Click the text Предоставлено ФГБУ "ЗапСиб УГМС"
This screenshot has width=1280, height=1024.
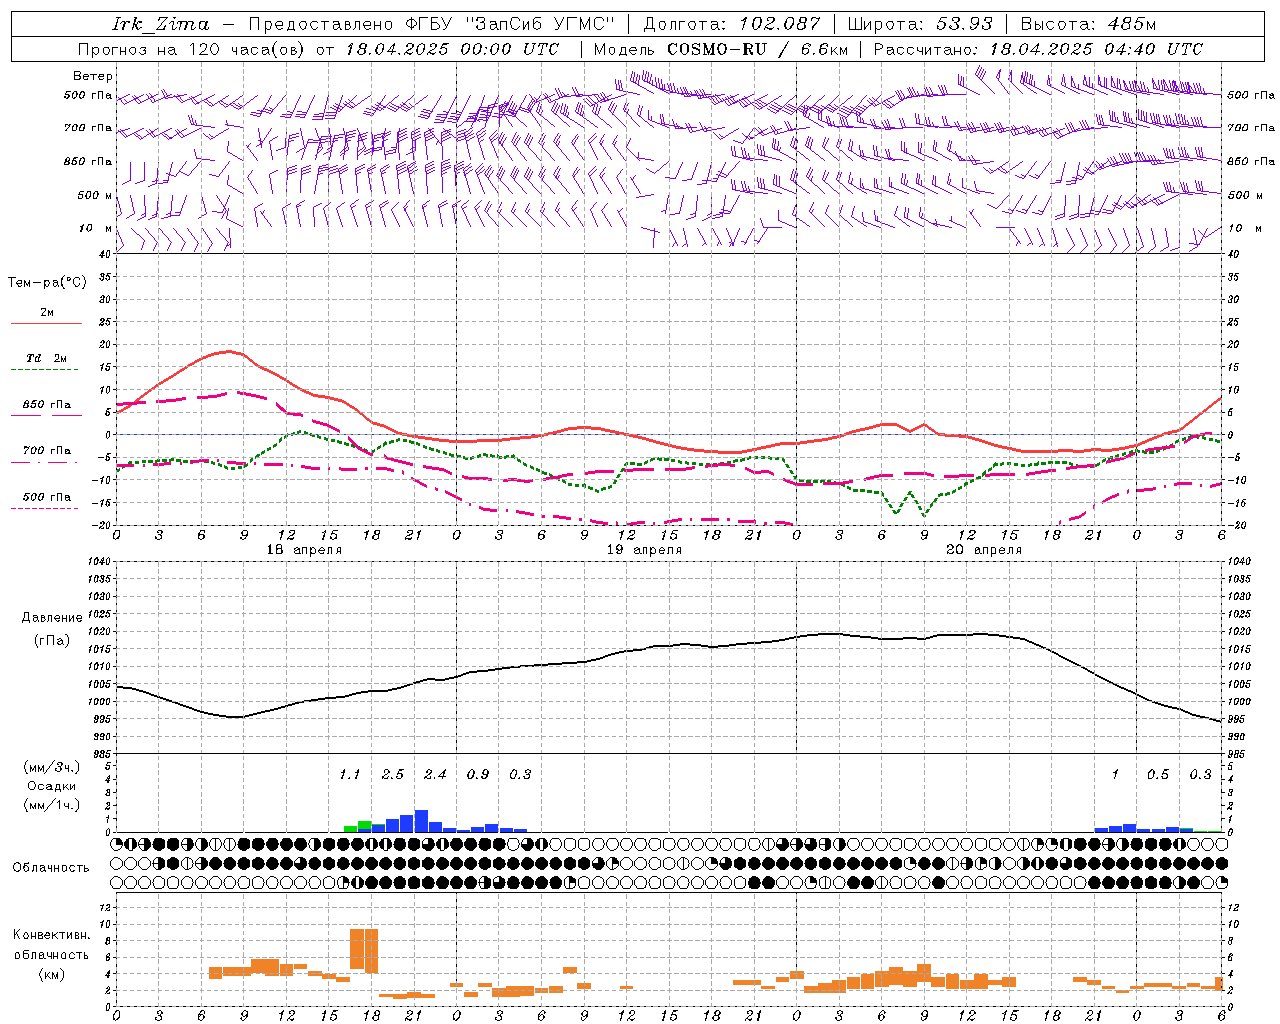(x=431, y=24)
